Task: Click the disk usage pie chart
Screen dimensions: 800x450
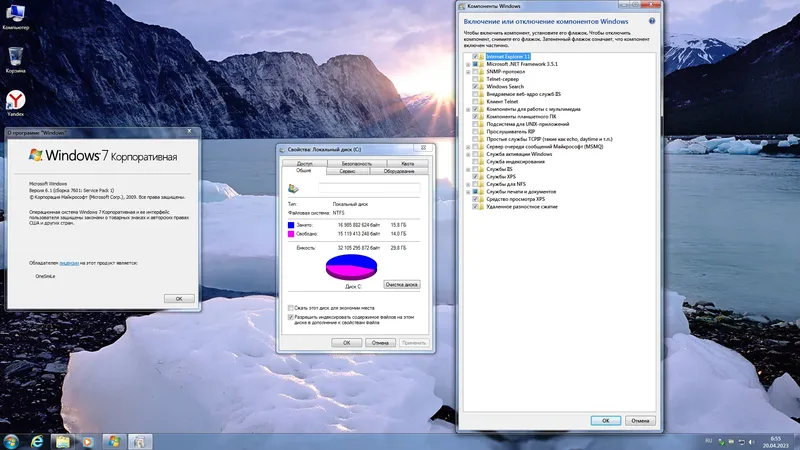Action: pyautogui.click(x=351, y=267)
